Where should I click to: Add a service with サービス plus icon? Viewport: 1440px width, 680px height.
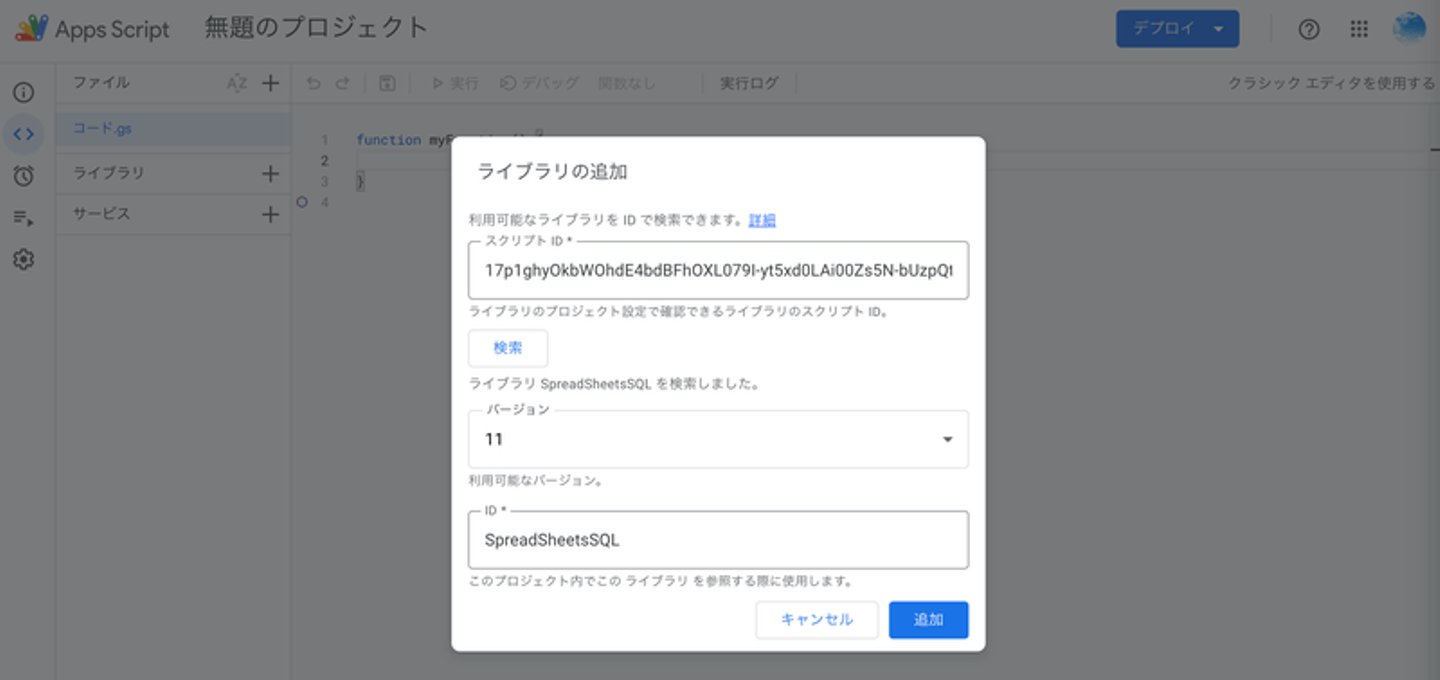coord(270,214)
